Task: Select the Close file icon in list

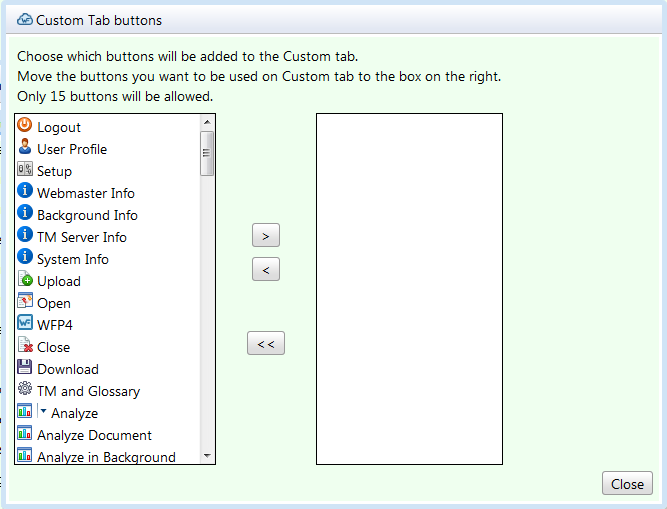Action: click(x=25, y=346)
